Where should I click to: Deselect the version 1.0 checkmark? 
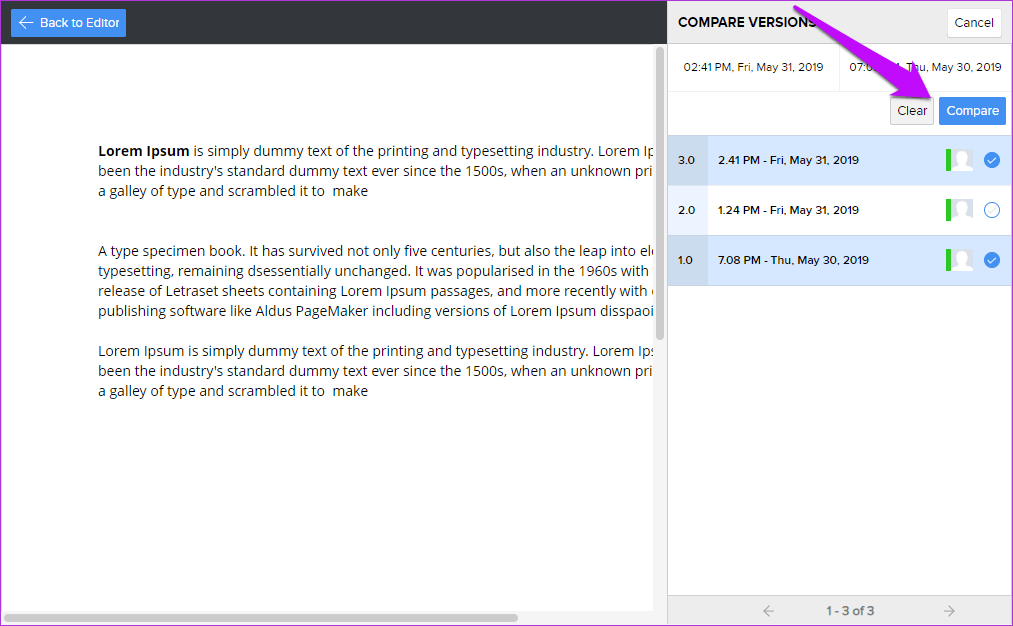pos(991,260)
